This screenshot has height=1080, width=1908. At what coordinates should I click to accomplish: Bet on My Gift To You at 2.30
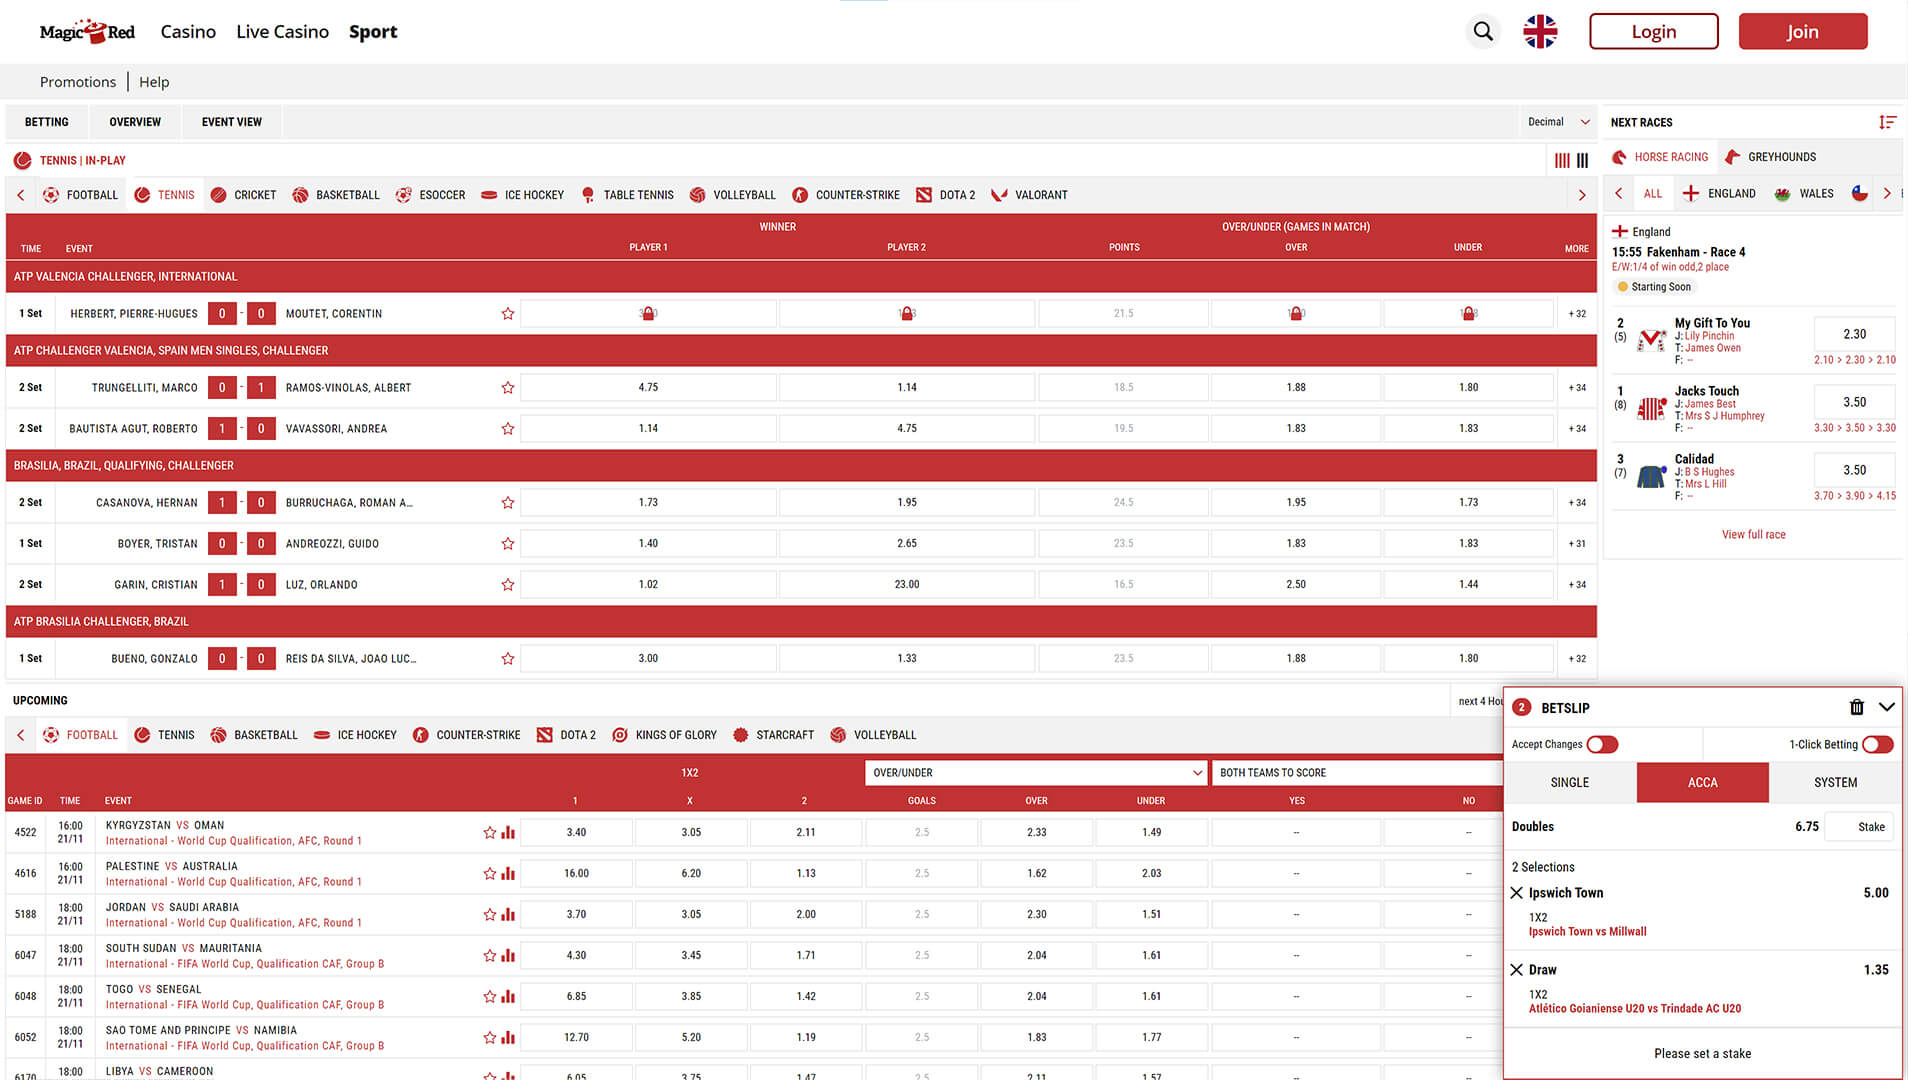pyautogui.click(x=1854, y=334)
